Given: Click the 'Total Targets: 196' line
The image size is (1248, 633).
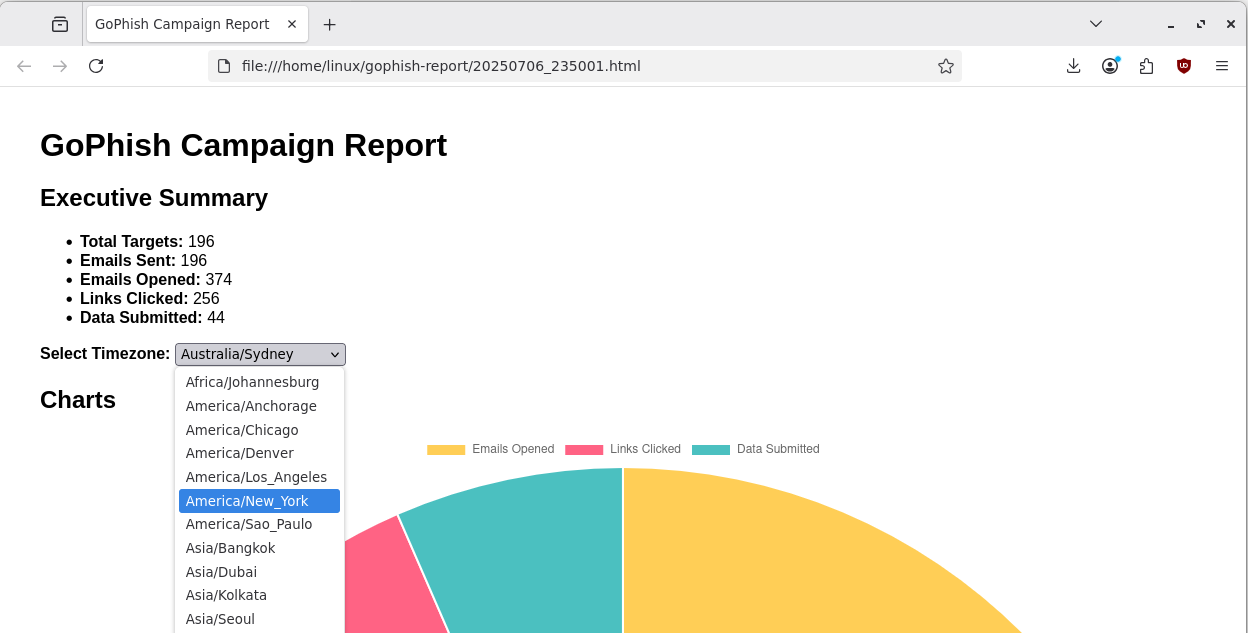Looking at the screenshot, I should [x=147, y=242].
